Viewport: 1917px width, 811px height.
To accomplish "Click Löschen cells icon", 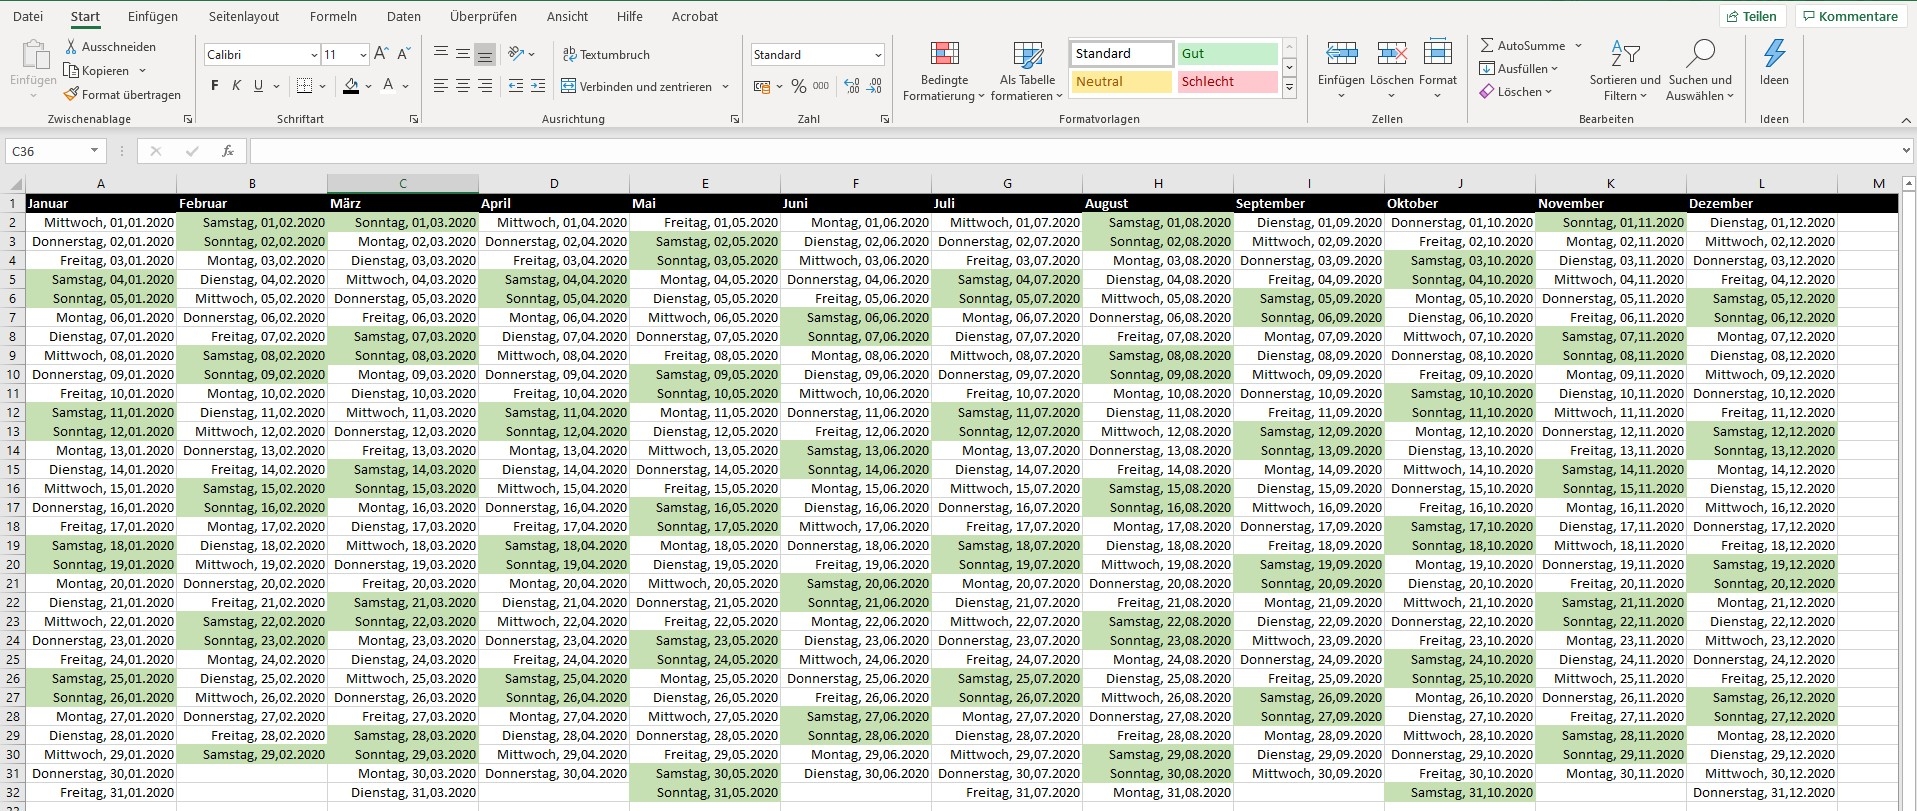I will (1392, 54).
